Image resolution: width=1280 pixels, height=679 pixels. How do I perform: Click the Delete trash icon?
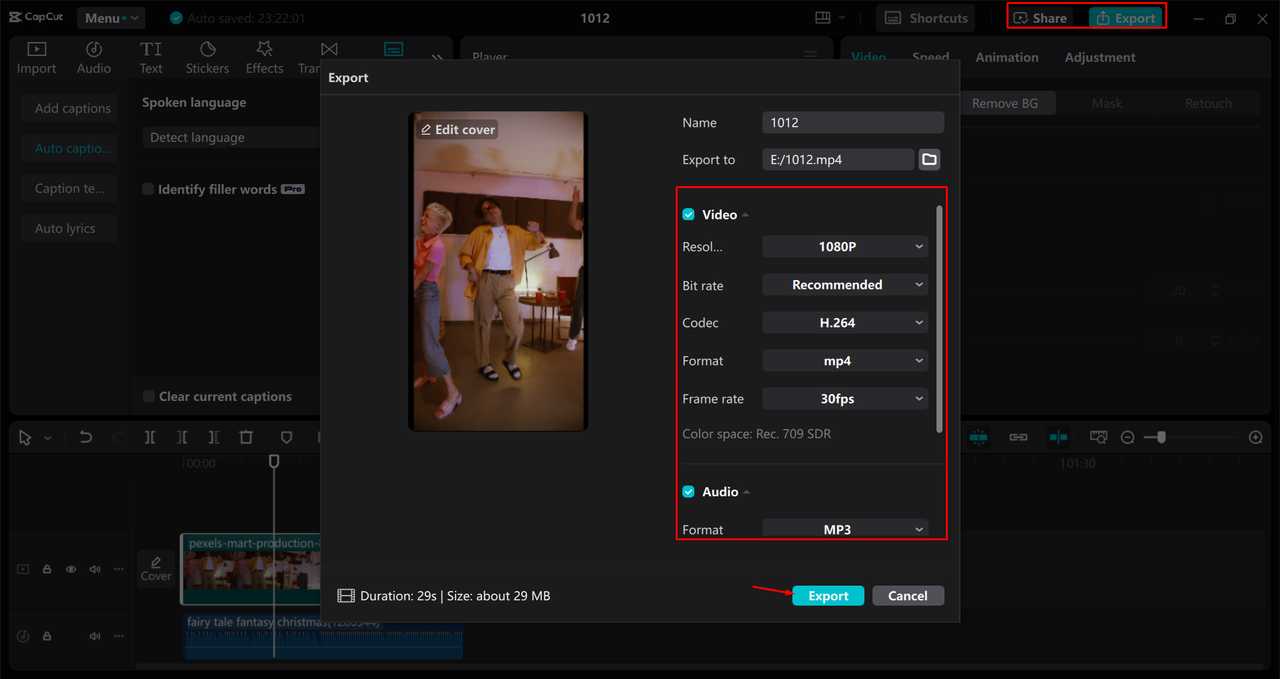pos(246,437)
